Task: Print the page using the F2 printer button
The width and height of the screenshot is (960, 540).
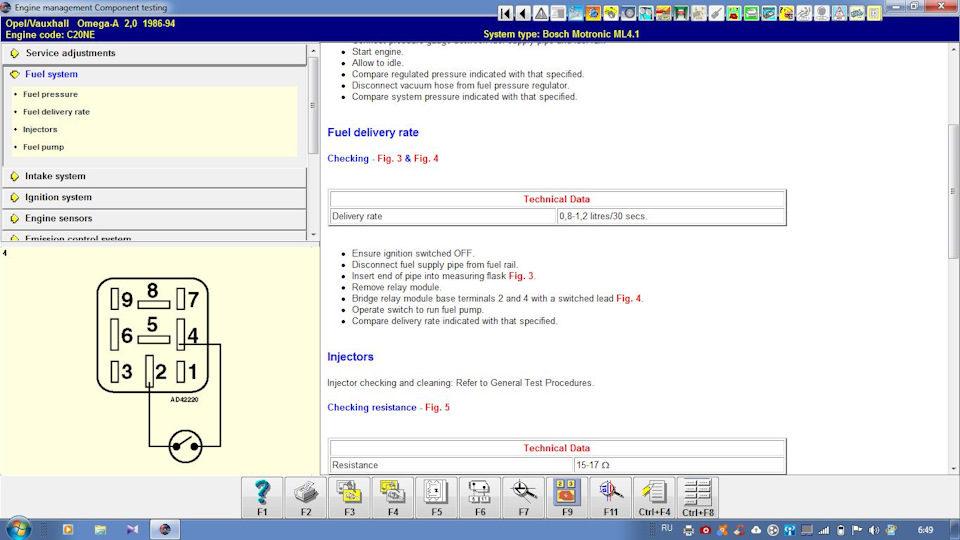Action: pyautogui.click(x=306, y=497)
